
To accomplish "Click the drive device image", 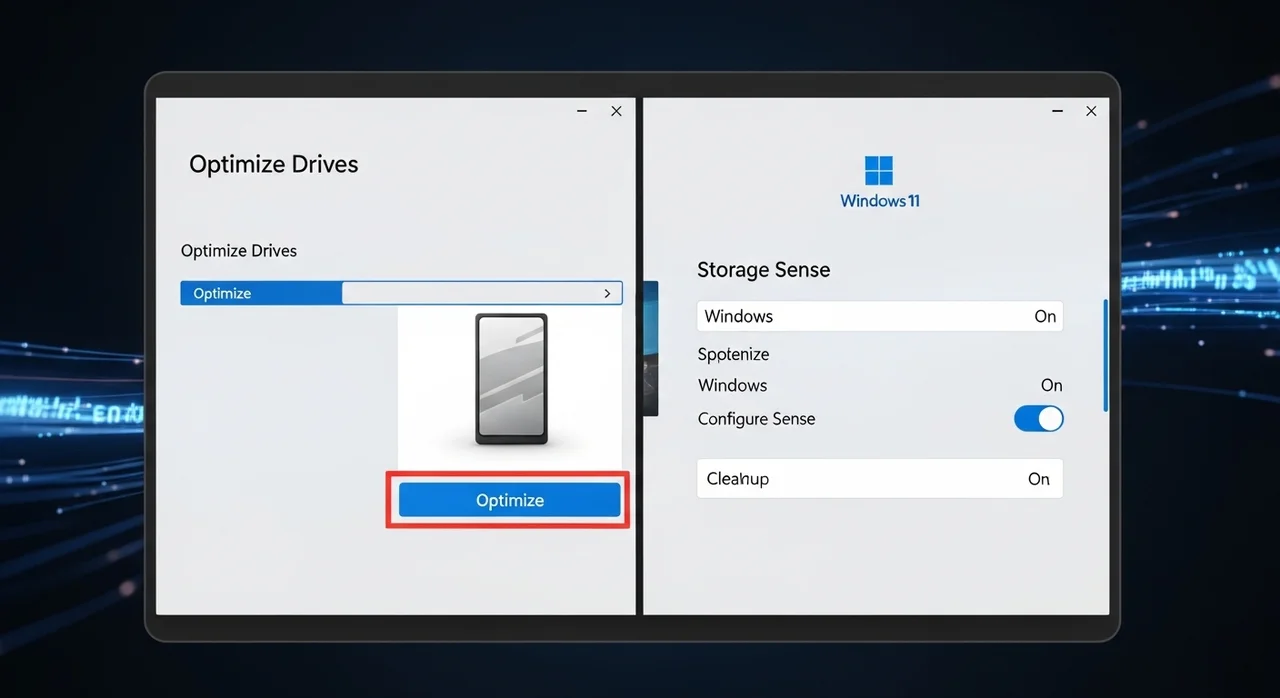I will tap(511, 379).
